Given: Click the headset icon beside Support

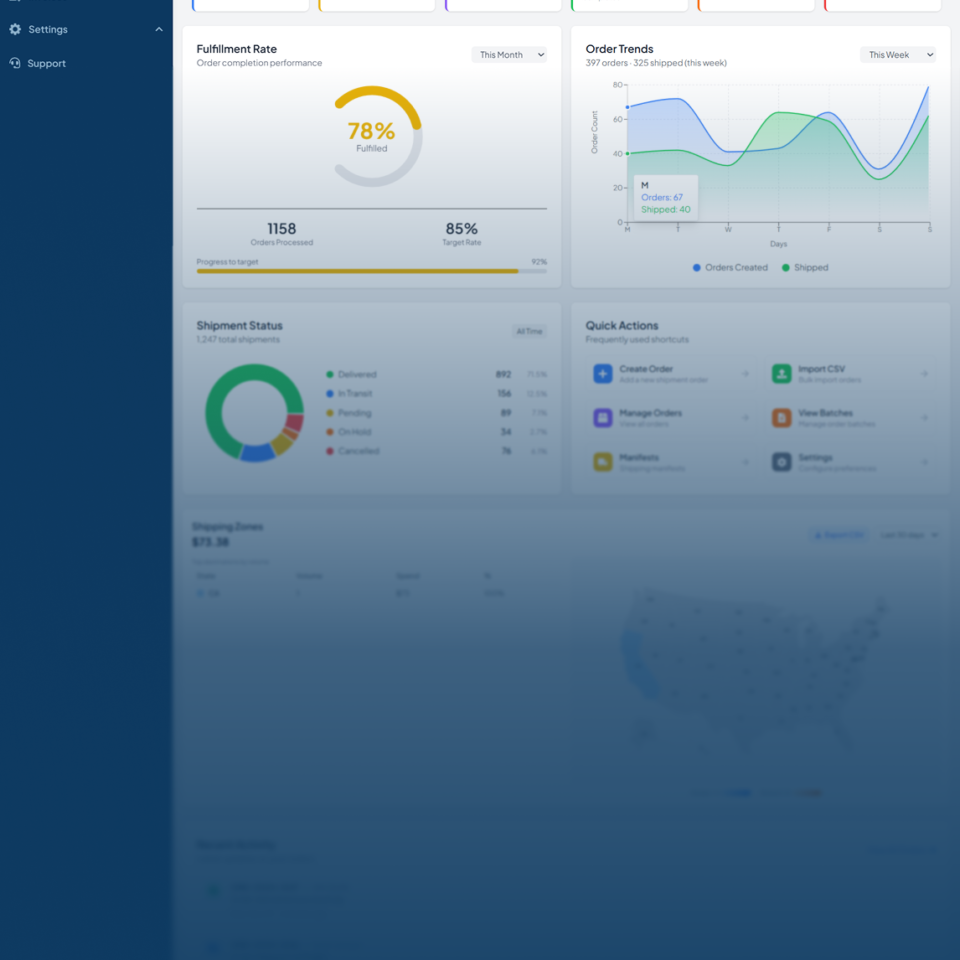Looking at the screenshot, I should pyautogui.click(x=15, y=63).
